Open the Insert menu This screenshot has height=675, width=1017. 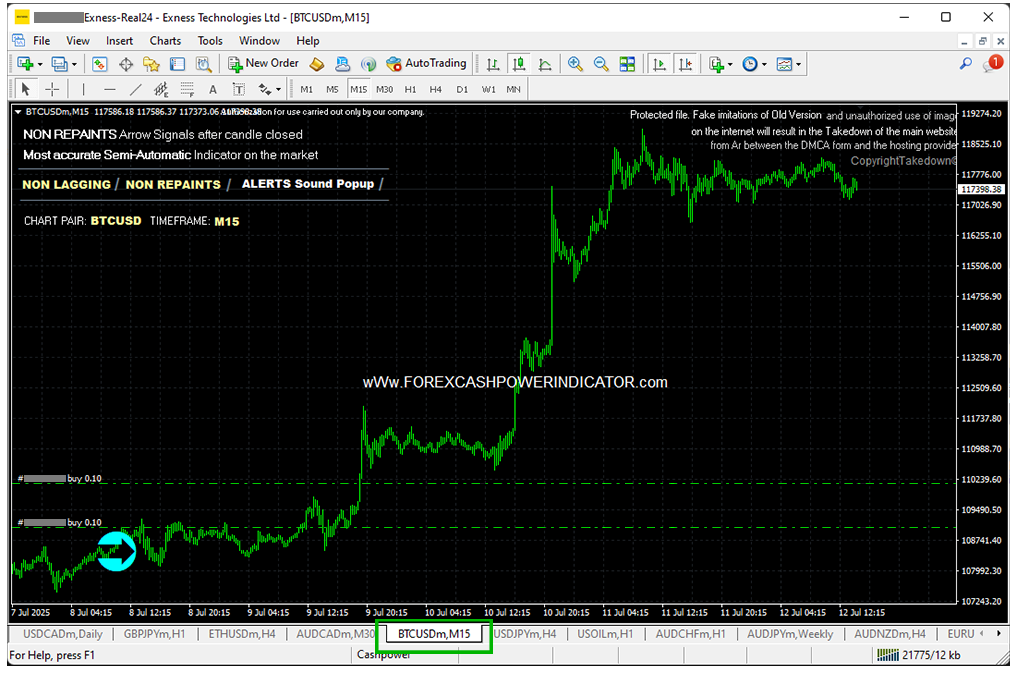[119, 41]
